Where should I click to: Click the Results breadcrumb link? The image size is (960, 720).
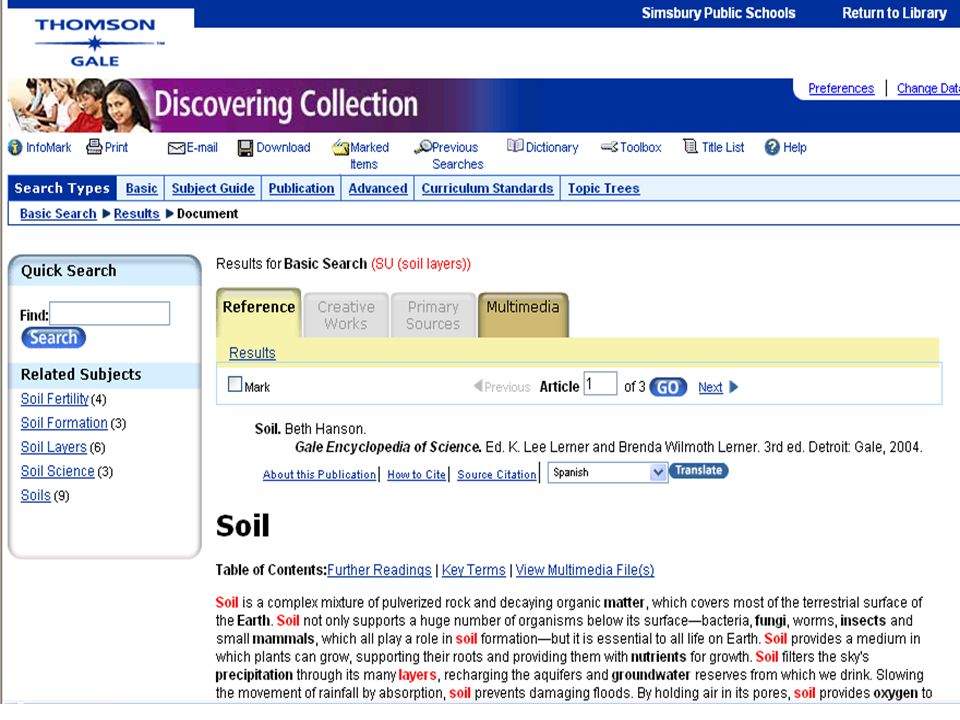137,214
